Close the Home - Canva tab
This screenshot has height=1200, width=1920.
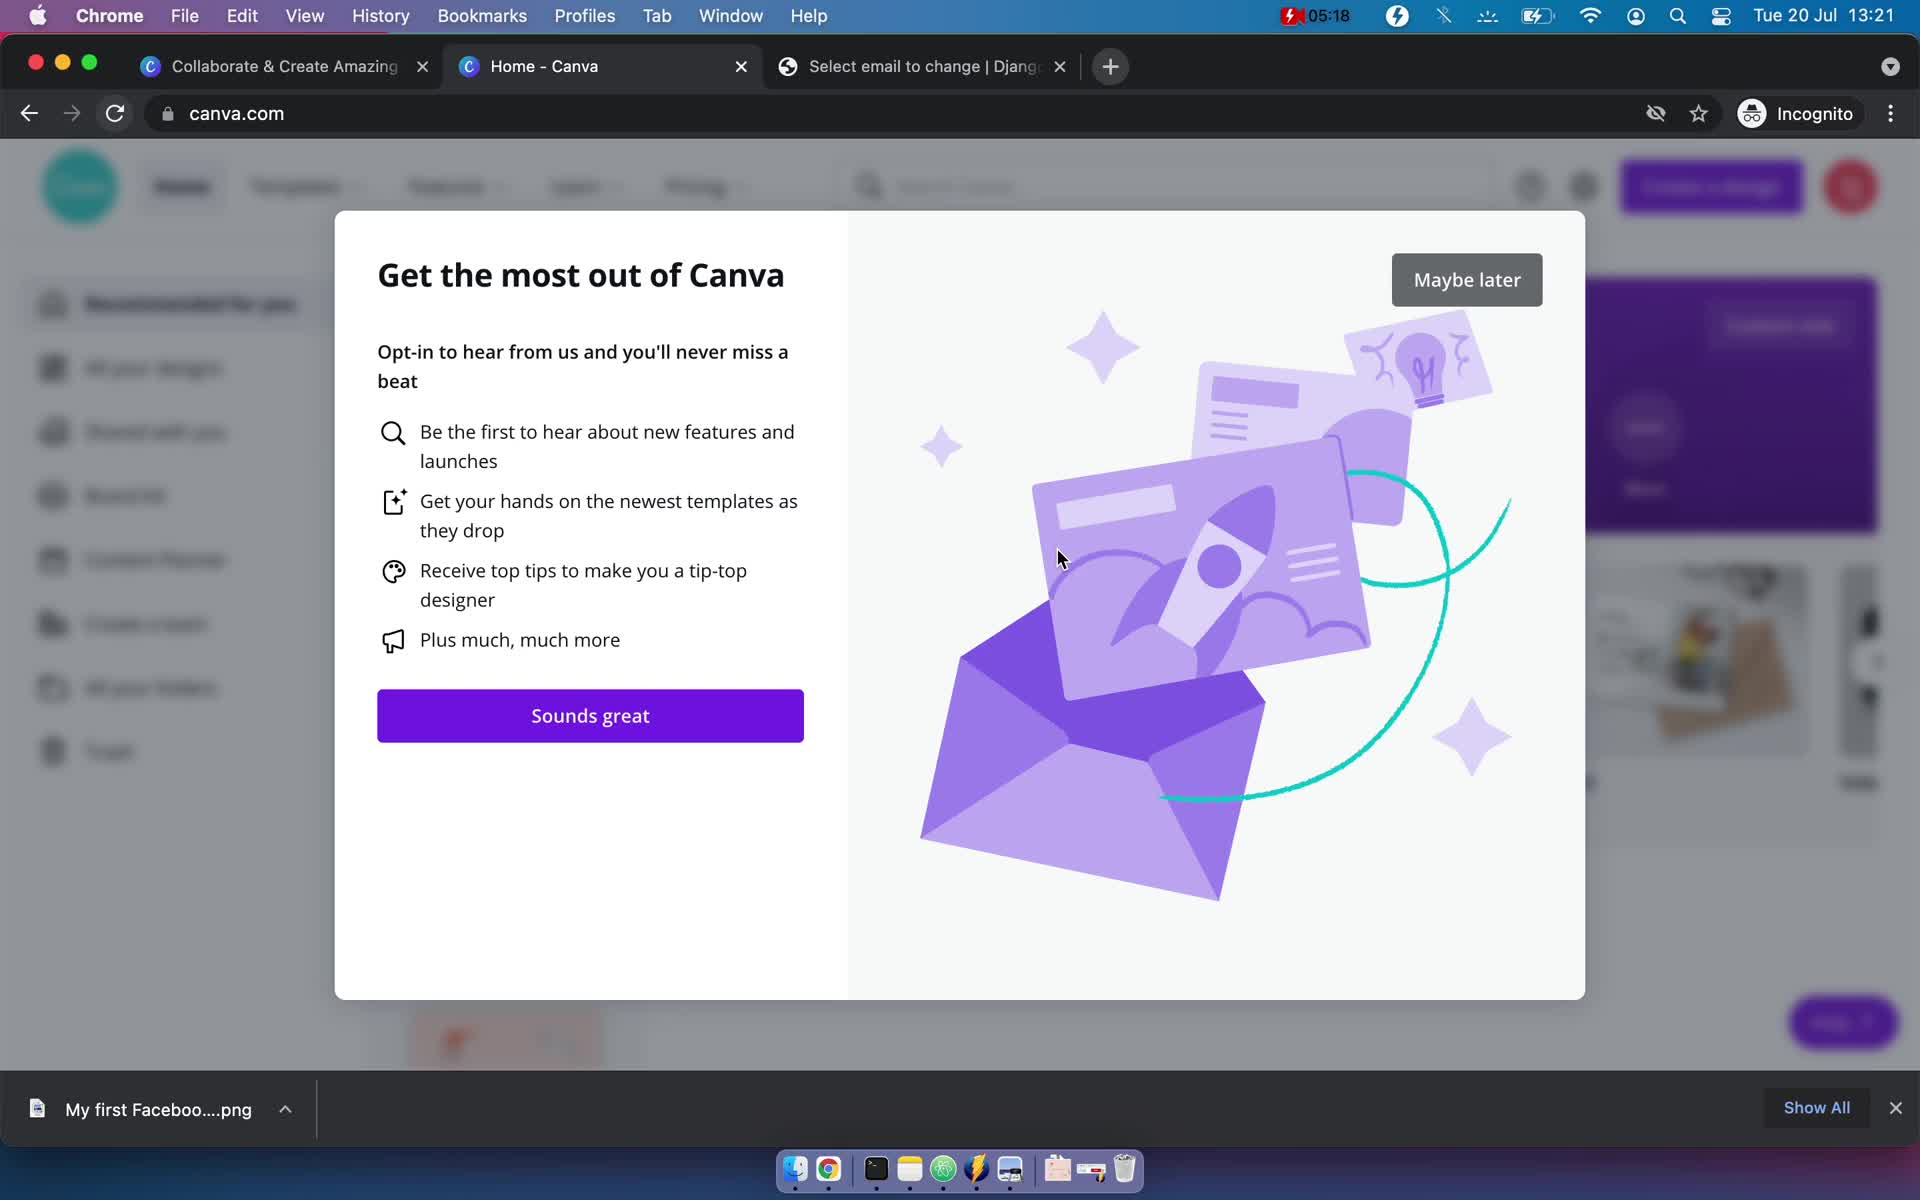pos(741,67)
